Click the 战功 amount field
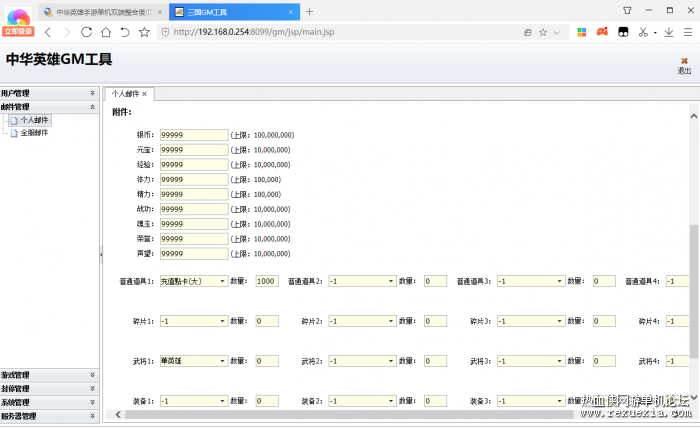The height and width of the screenshot is (428, 700). point(194,209)
